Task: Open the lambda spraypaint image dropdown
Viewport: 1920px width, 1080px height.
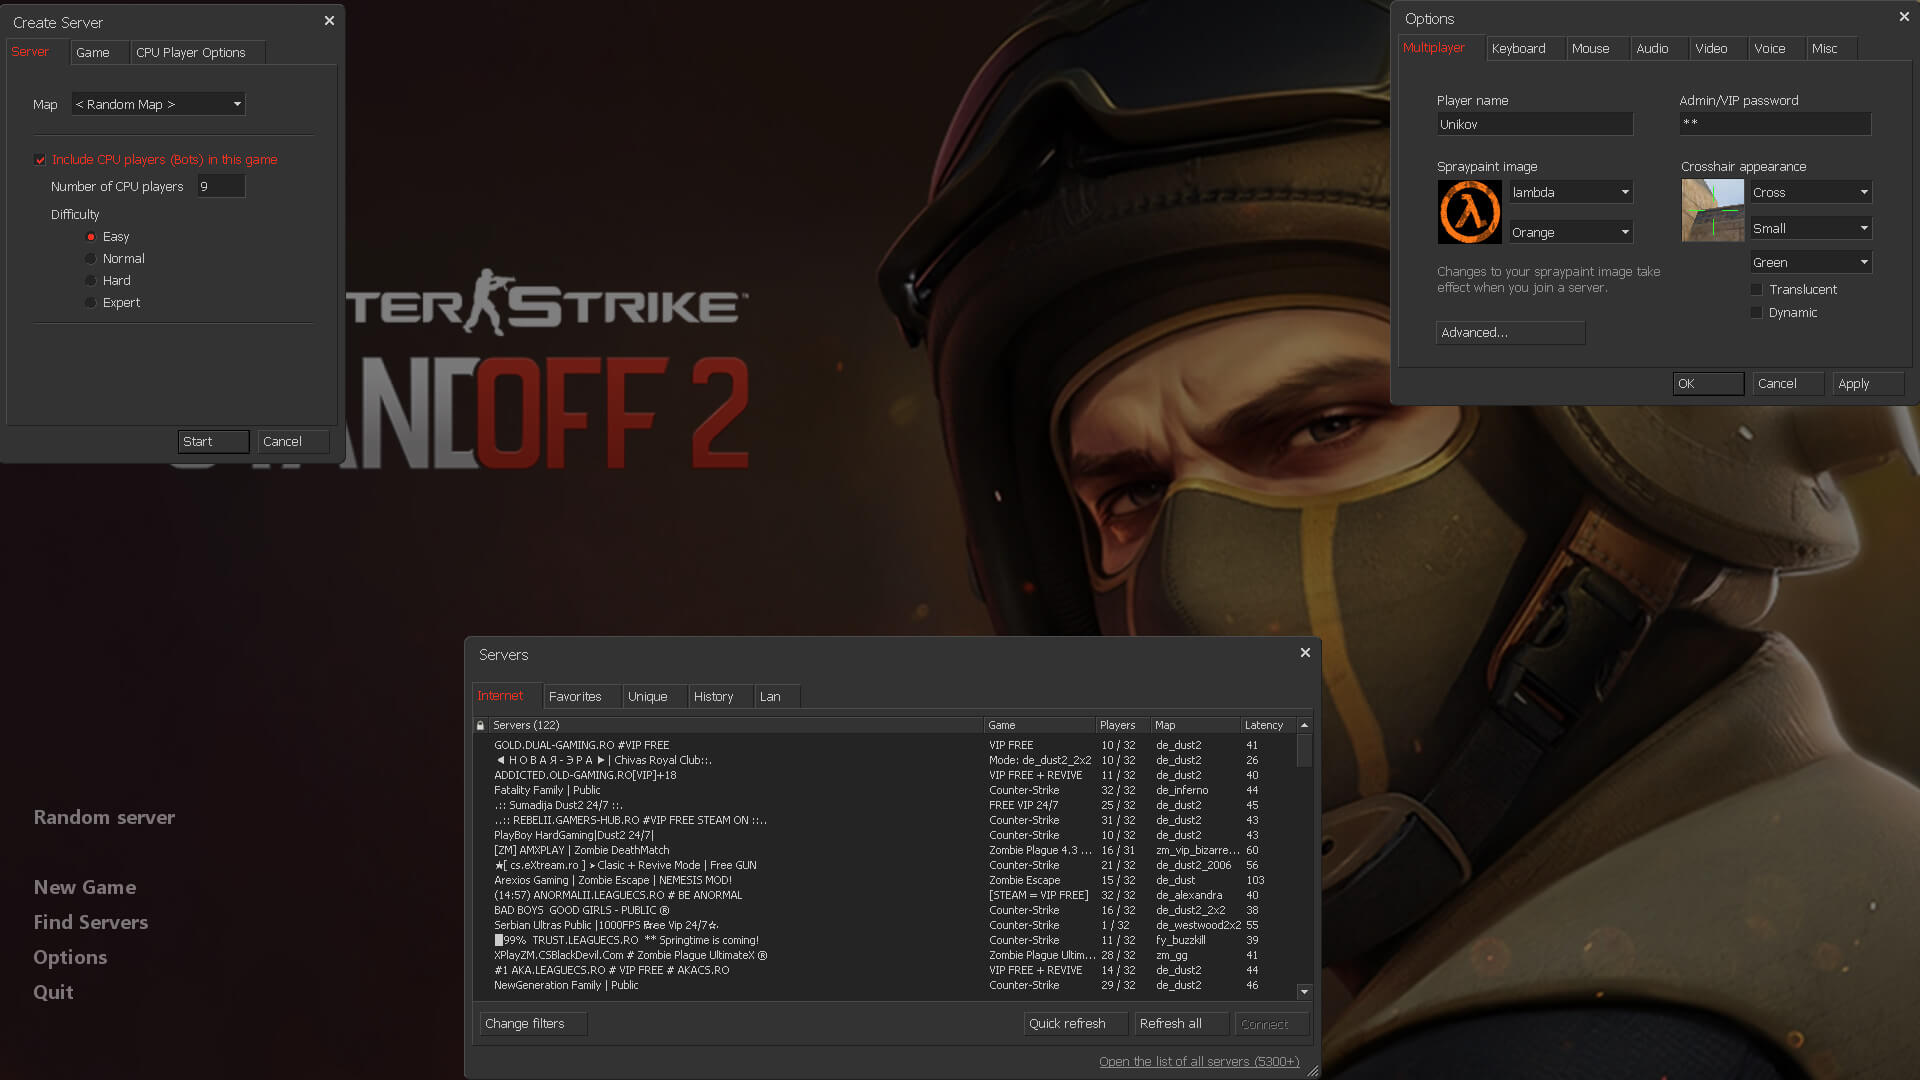Action: tap(1571, 192)
